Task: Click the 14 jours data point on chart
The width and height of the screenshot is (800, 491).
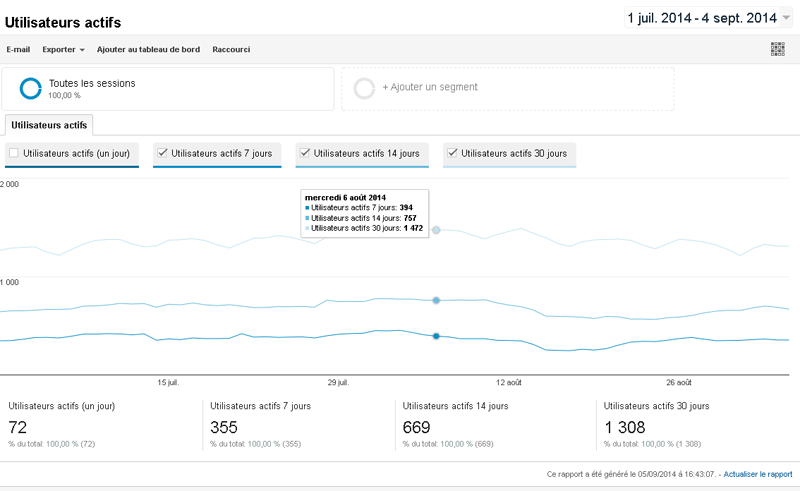Action: click(x=436, y=301)
